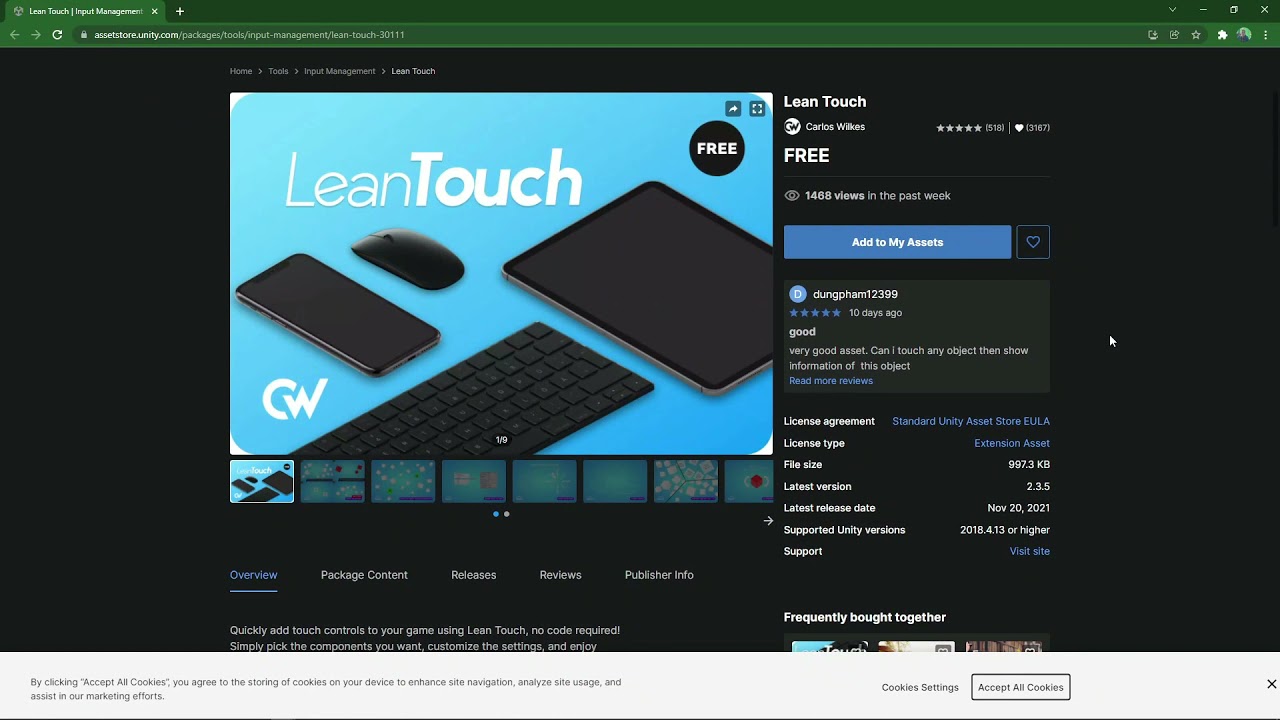Click the Carlos Wilkes publisher logo
The height and width of the screenshot is (720, 1280).
click(x=792, y=127)
